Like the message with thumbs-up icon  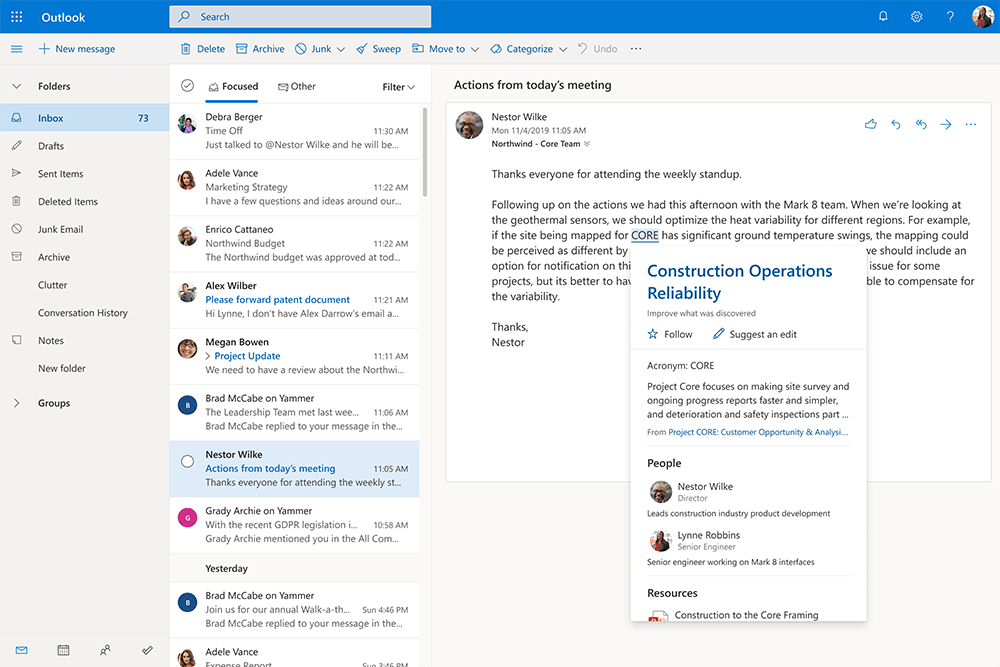[x=871, y=124]
